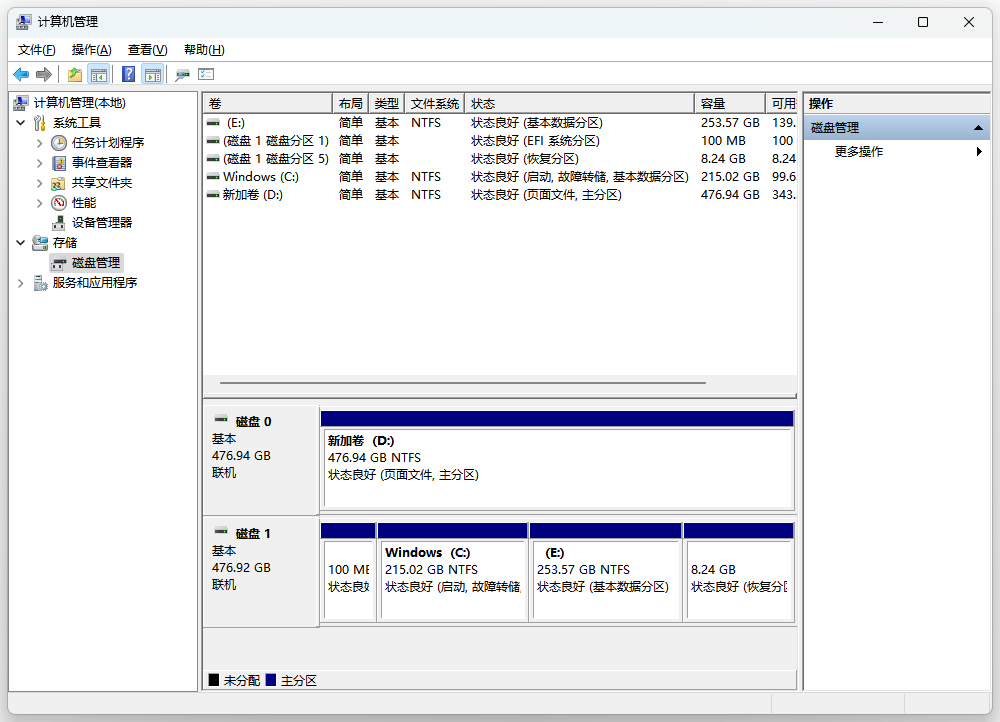The width and height of the screenshot is (1000, 722).
Task: Click 状态良好 (EFI 系统分区) status cell
Action: click(x=535, y=141)
